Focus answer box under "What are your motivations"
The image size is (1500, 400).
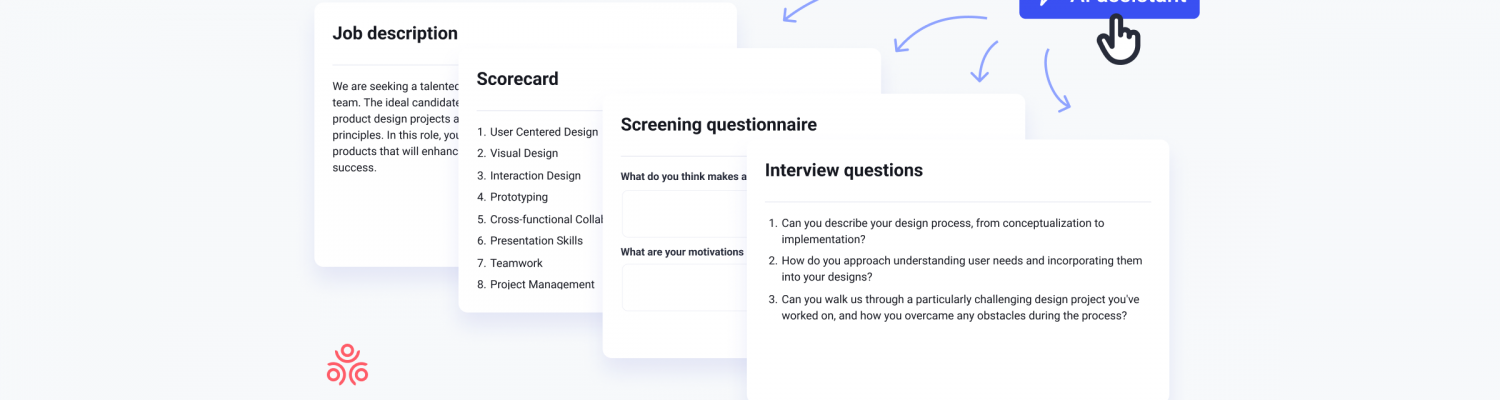pyautogui.click(x=684, y=288)
